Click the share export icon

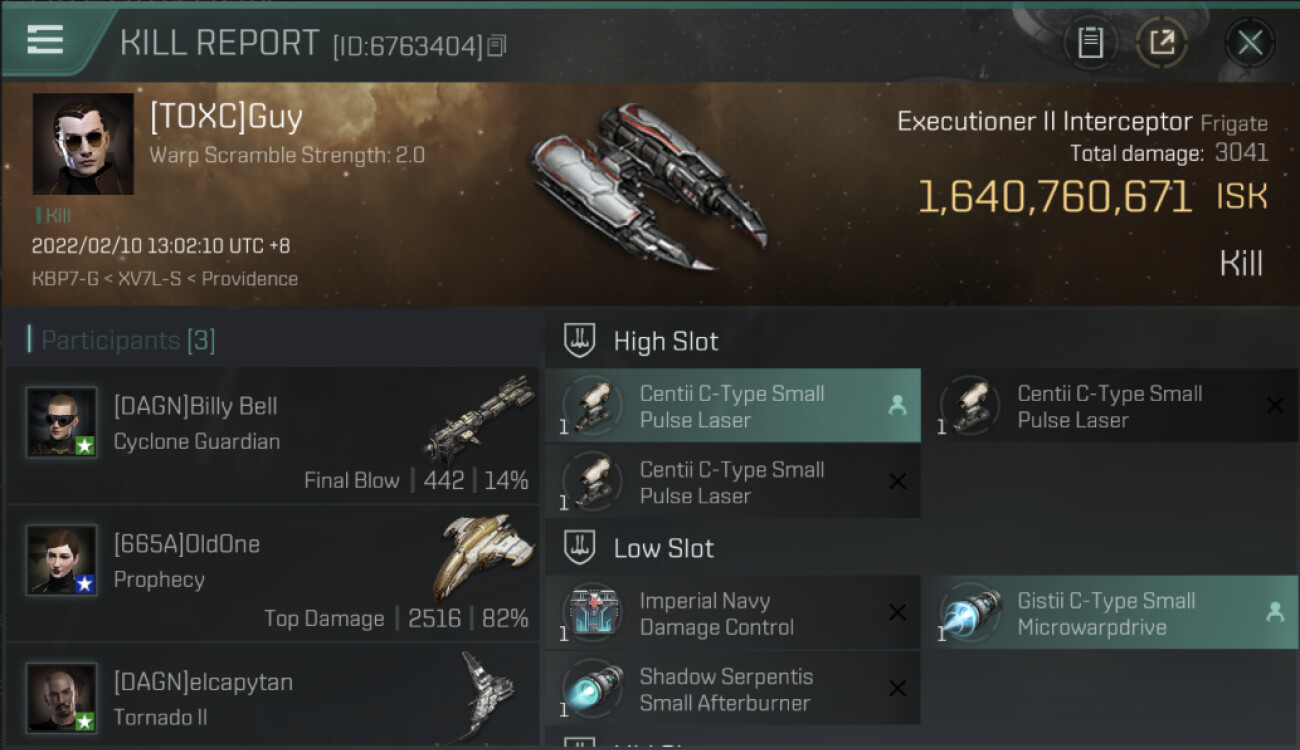point(1161,43)
